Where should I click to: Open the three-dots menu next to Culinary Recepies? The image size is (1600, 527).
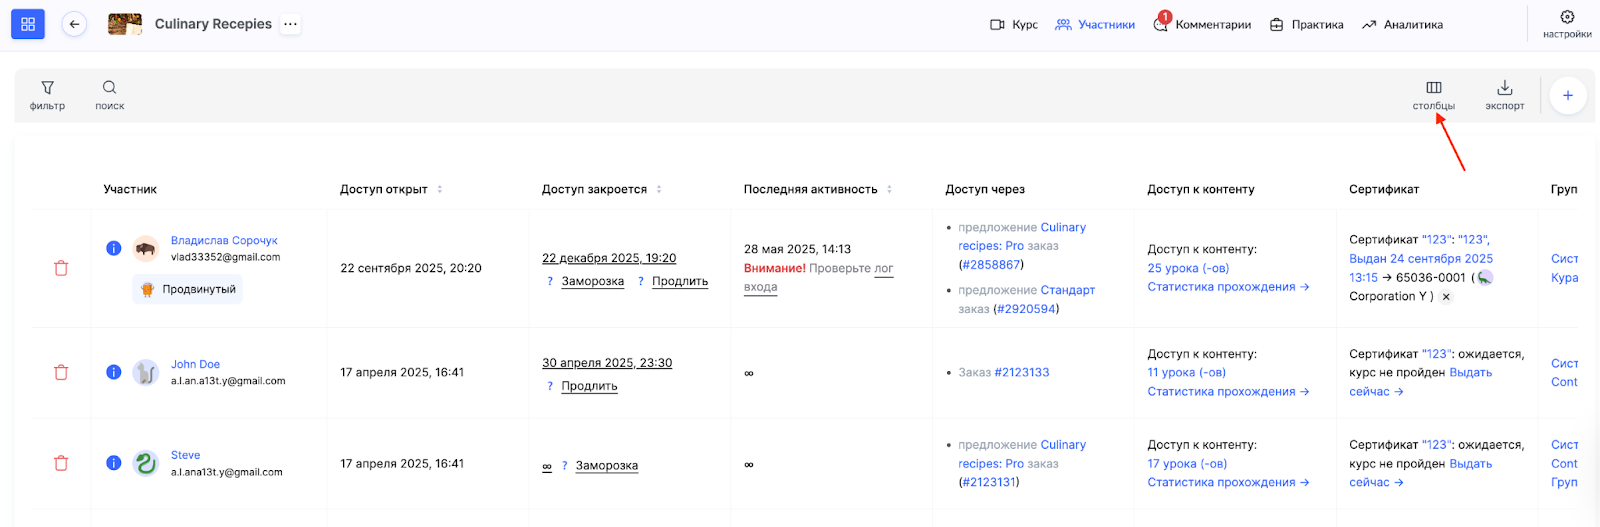point(290,24)
